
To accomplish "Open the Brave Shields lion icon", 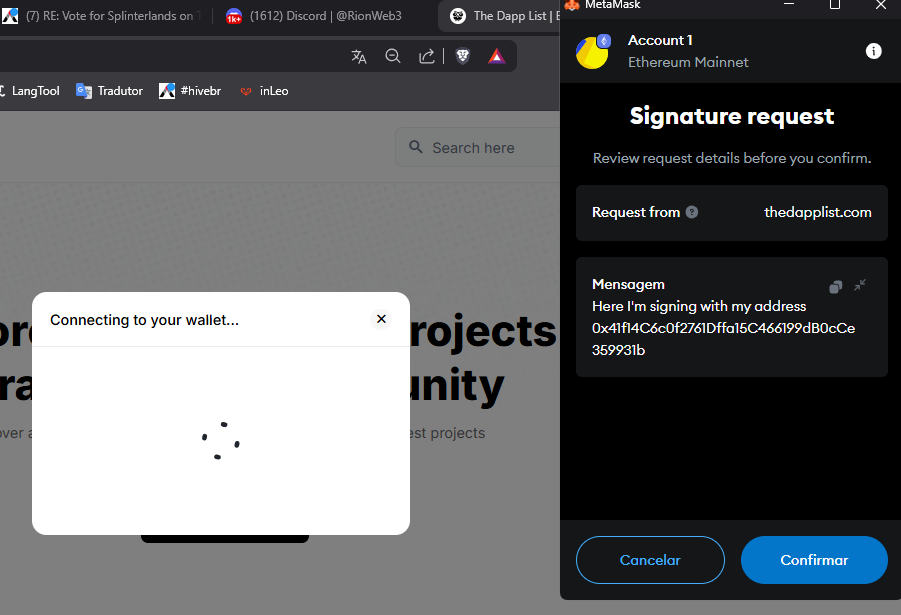I will [x=463, y=56].
